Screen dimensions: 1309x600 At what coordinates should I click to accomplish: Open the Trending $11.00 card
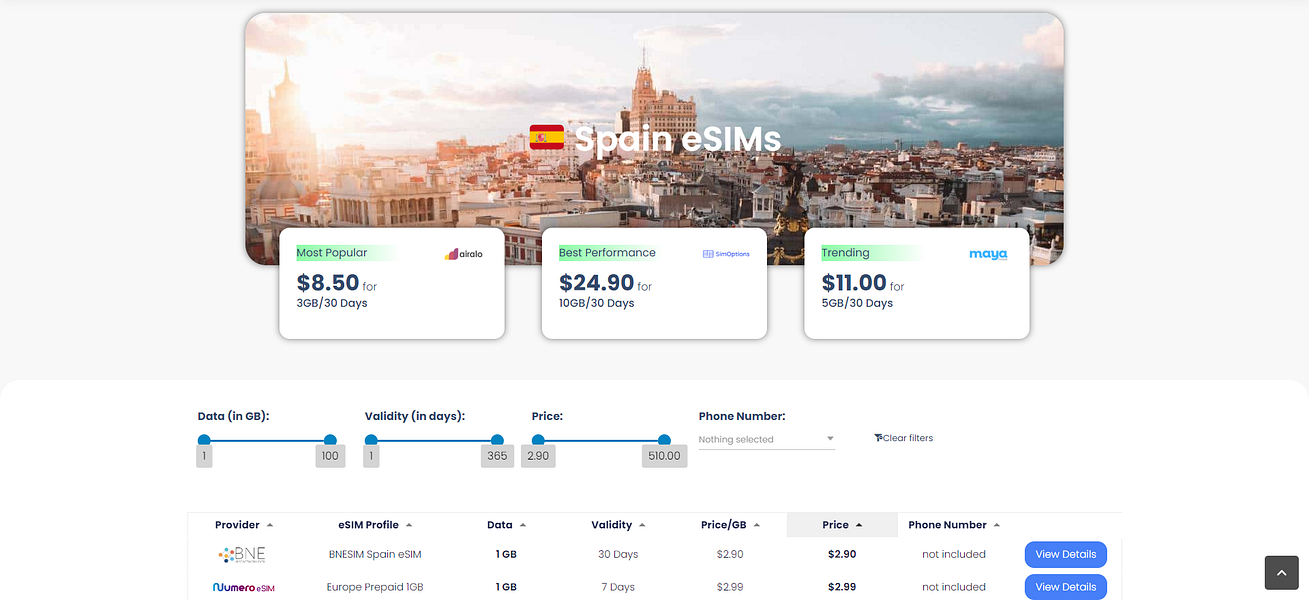pyautogui.click(x=917, y=283)
